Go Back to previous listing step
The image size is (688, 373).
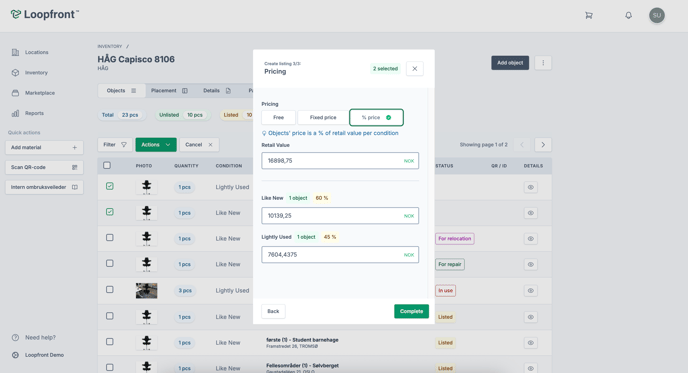click(x=273, y=311)
